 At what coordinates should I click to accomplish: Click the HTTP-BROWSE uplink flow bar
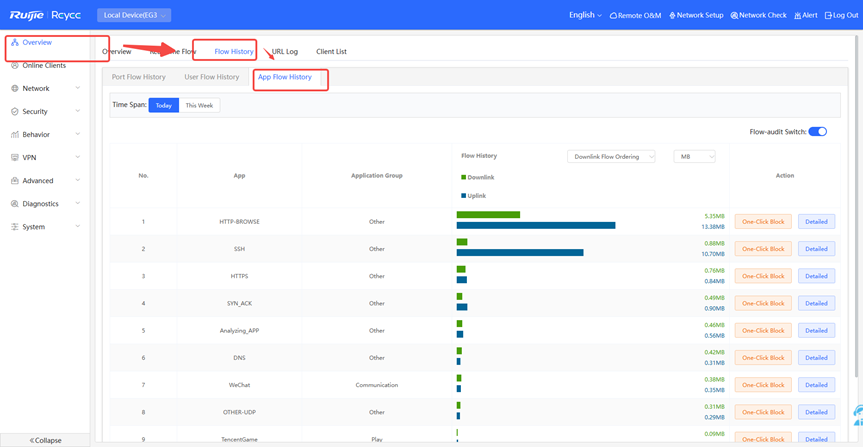click(536, 226)
